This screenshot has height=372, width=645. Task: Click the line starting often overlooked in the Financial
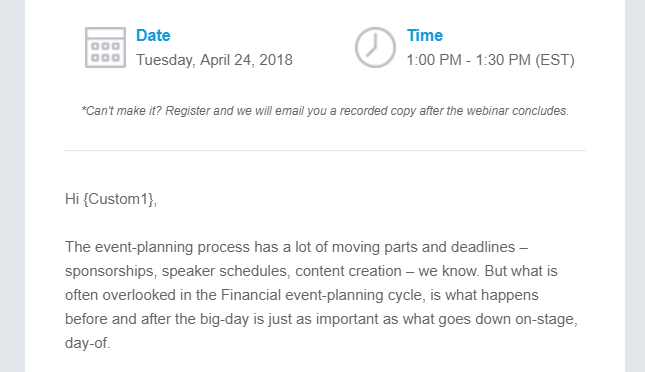click(302, 295)
